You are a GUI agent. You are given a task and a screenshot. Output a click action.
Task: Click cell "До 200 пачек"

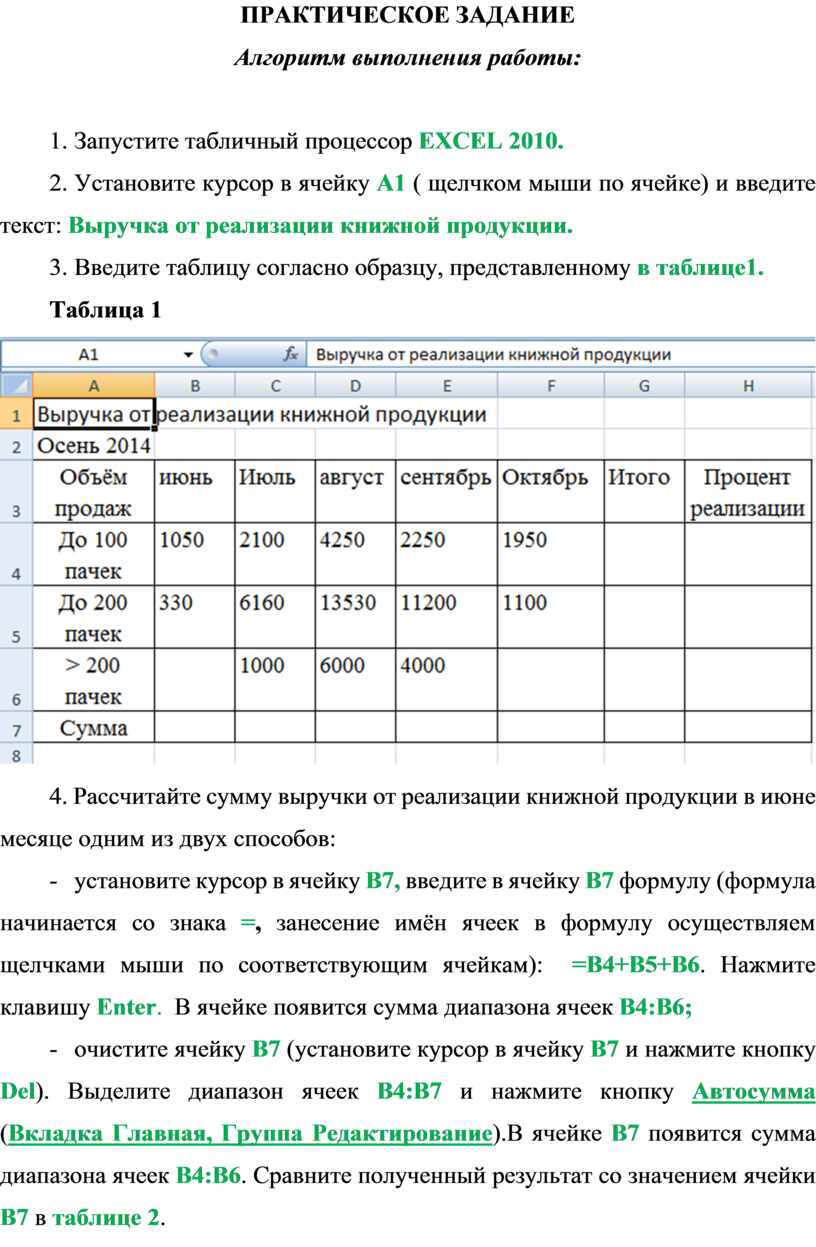pos(94,617)
